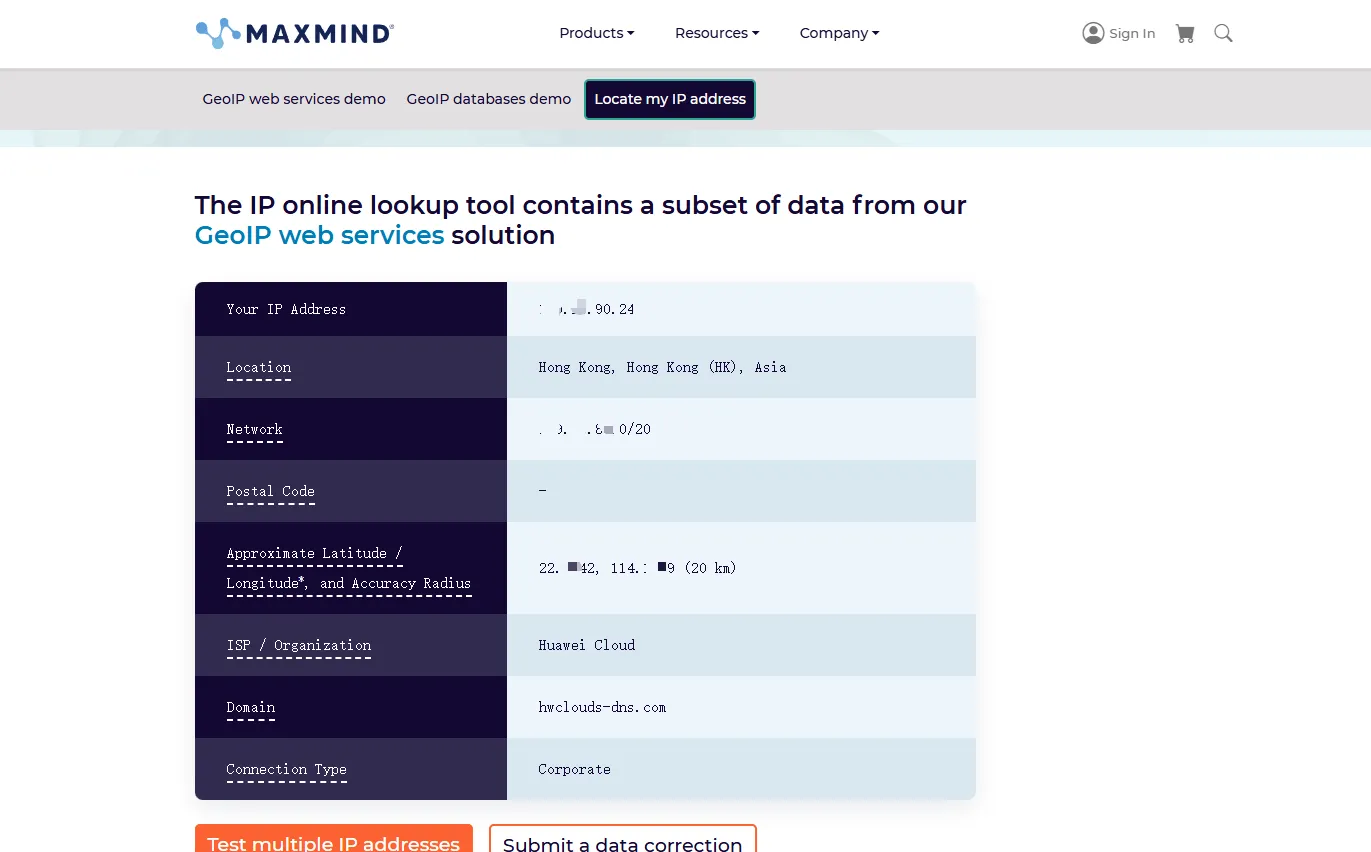This screenshot has width=1371, height=852.
Task: Click the Domain field label
Action: click(x=250, y=707)
